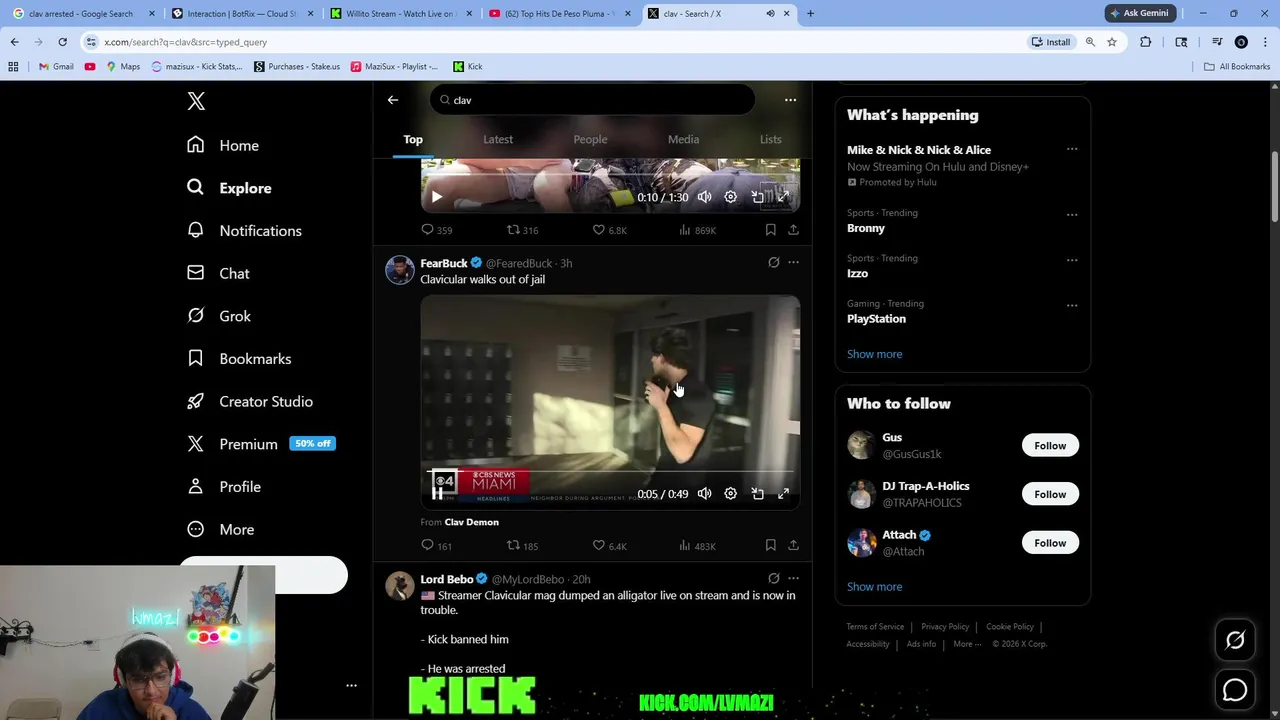Viewport: 1280px width, 720px height.
Task: Enable picture-in-picture on the top video
Action: pos(757,197)
